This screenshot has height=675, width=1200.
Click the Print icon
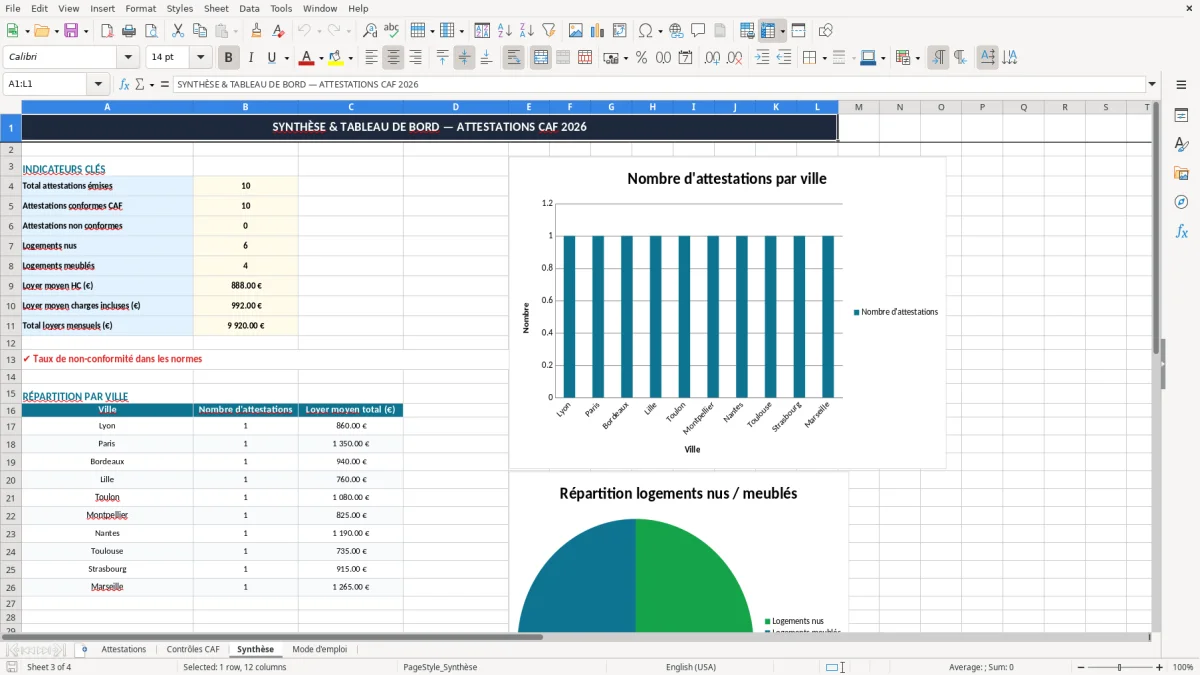point(129,31)
